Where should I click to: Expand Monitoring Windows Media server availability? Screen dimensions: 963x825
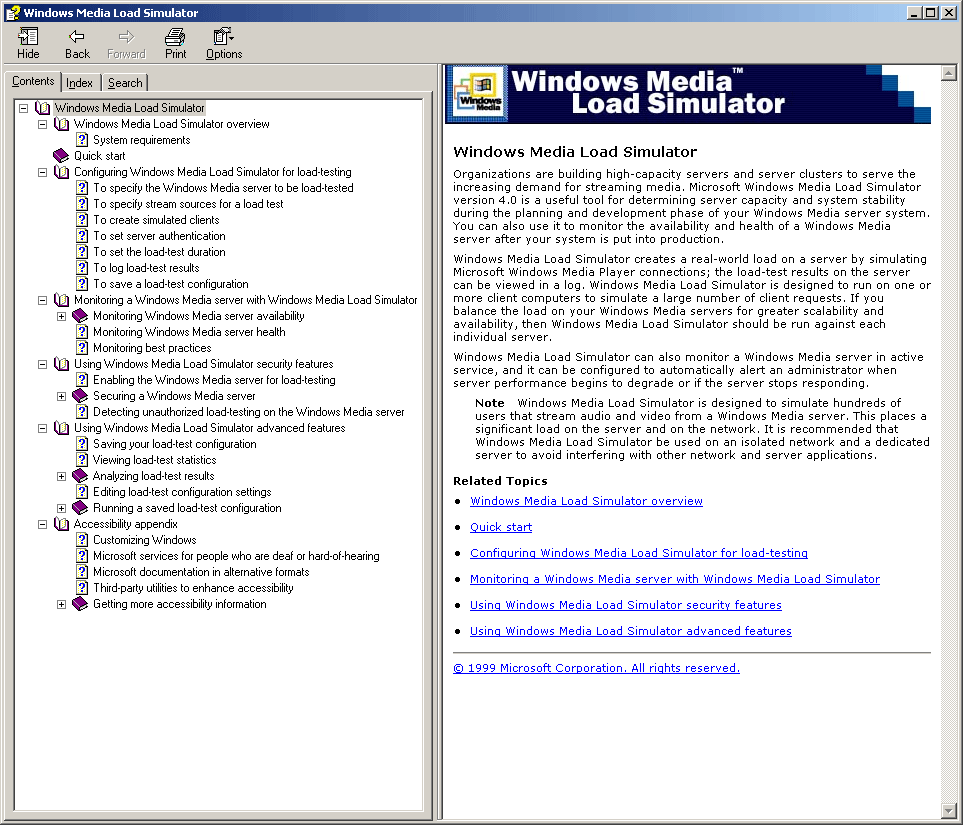coord(61,316)
